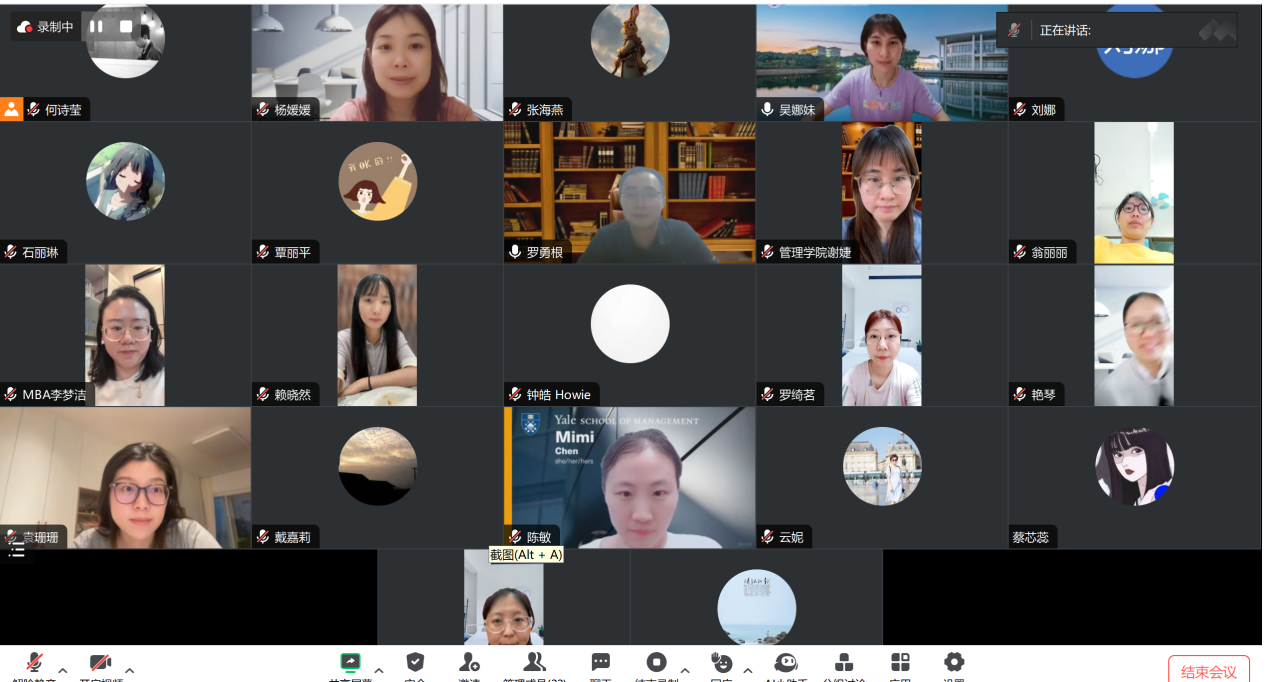Click 石丽琳's anime avatar

click(x=125, y=181)
